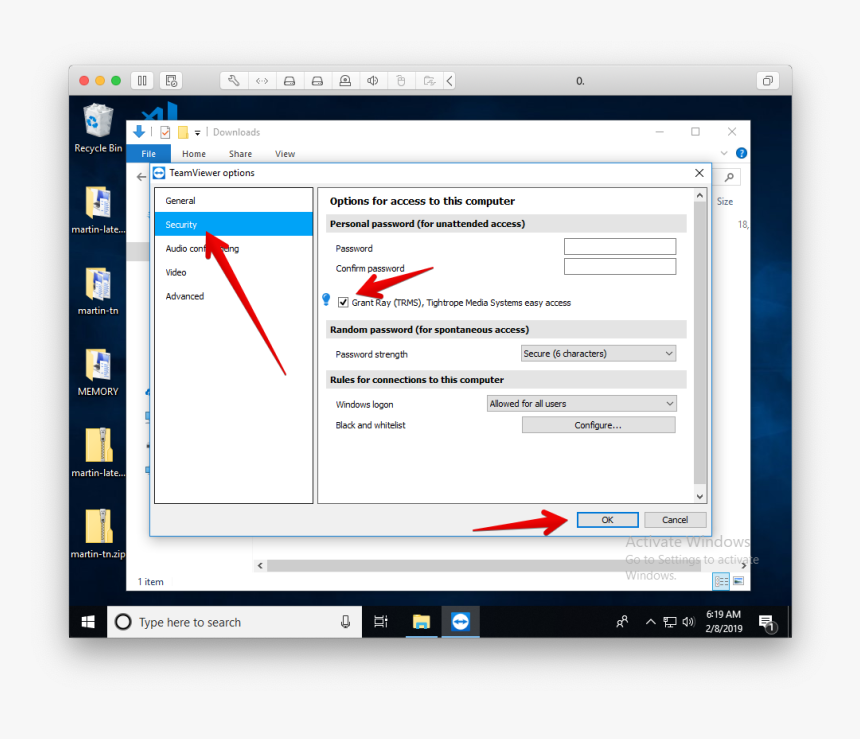860x739 pixels.
Task: Select the MEMORY folder desktop icon
Action: 98,372
